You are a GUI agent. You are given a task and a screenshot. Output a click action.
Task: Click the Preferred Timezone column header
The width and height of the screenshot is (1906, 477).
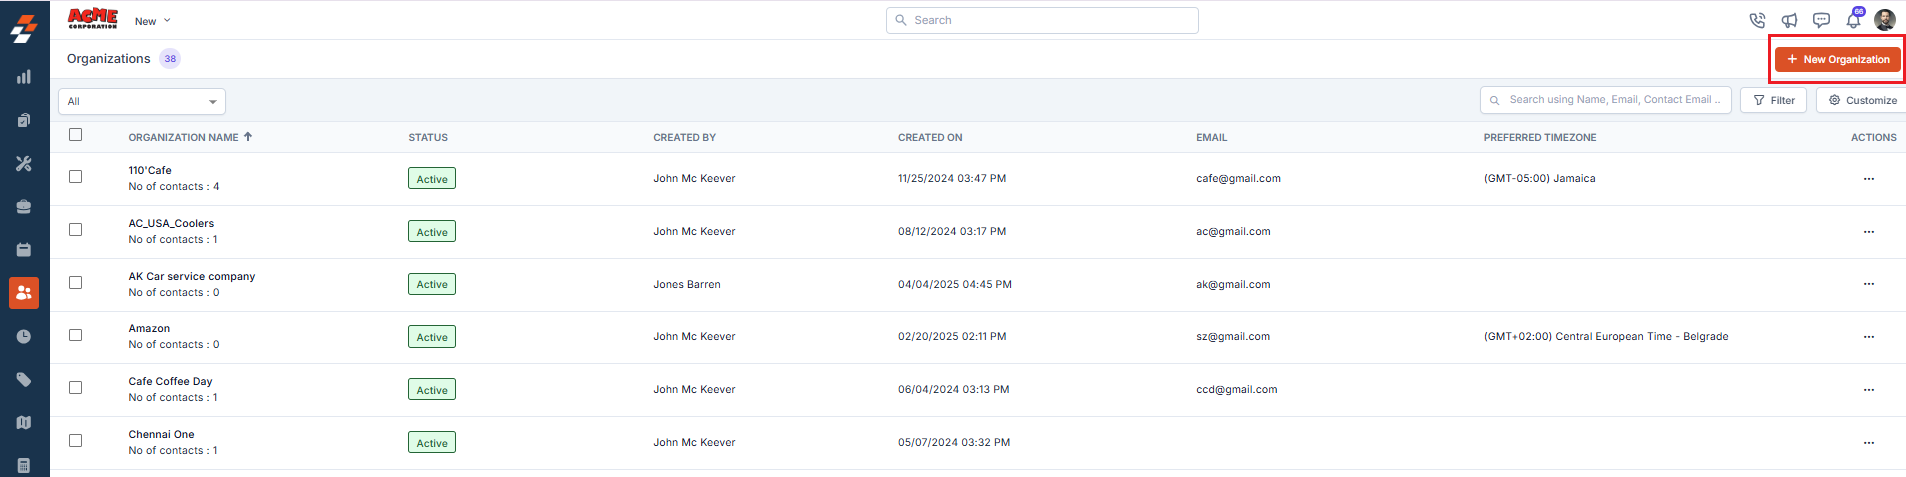coord(1540,137)
